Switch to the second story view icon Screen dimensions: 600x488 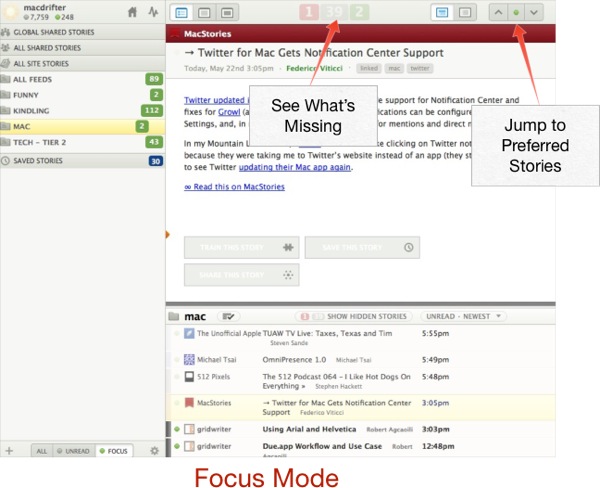click(x=204, y=13)
